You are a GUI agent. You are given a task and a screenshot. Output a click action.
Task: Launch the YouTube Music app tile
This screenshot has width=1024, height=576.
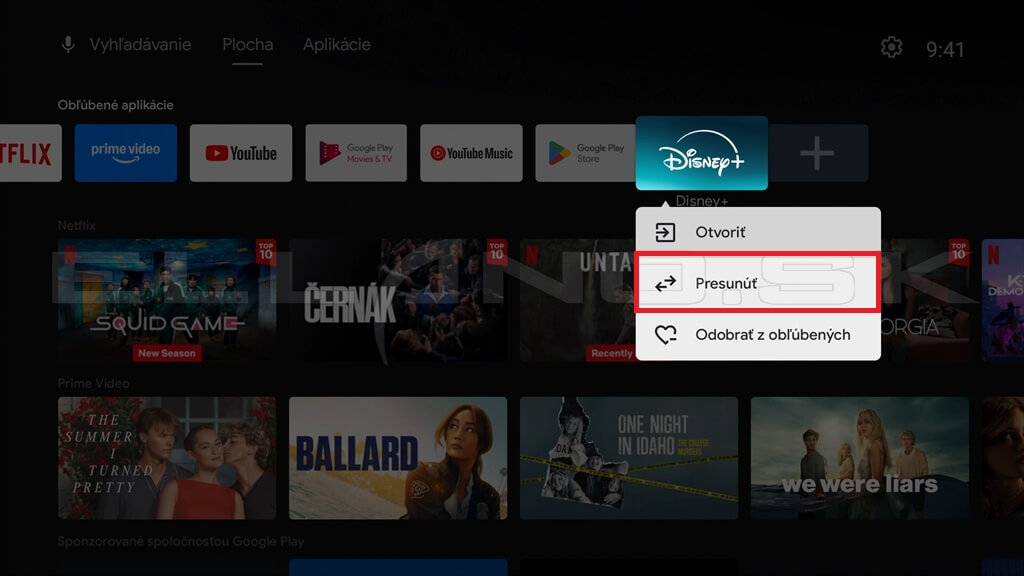pyautogui.click(x=471, y=153)
